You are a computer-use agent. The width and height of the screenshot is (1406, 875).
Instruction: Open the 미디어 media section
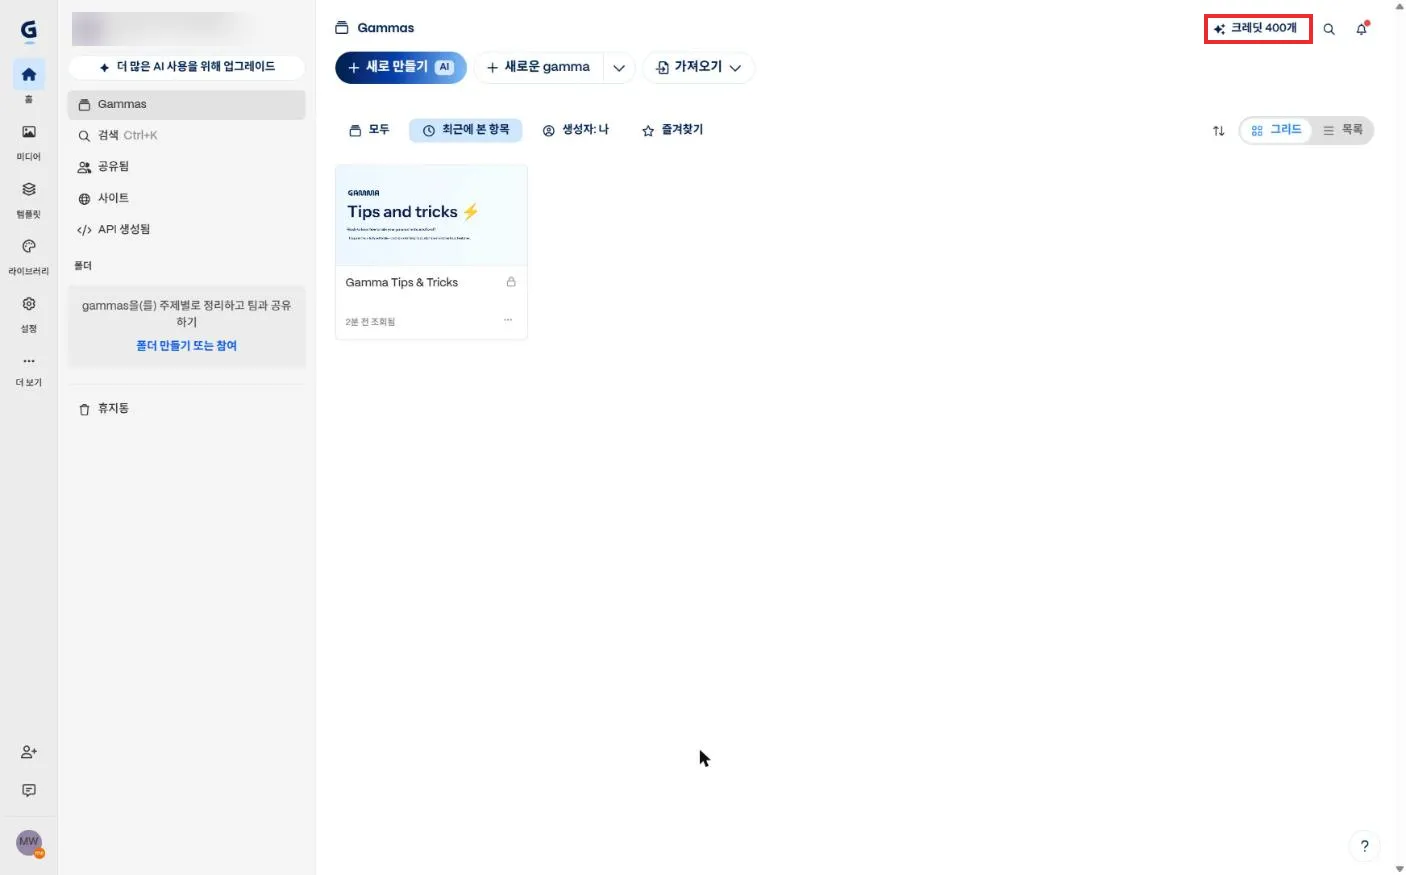29,140
